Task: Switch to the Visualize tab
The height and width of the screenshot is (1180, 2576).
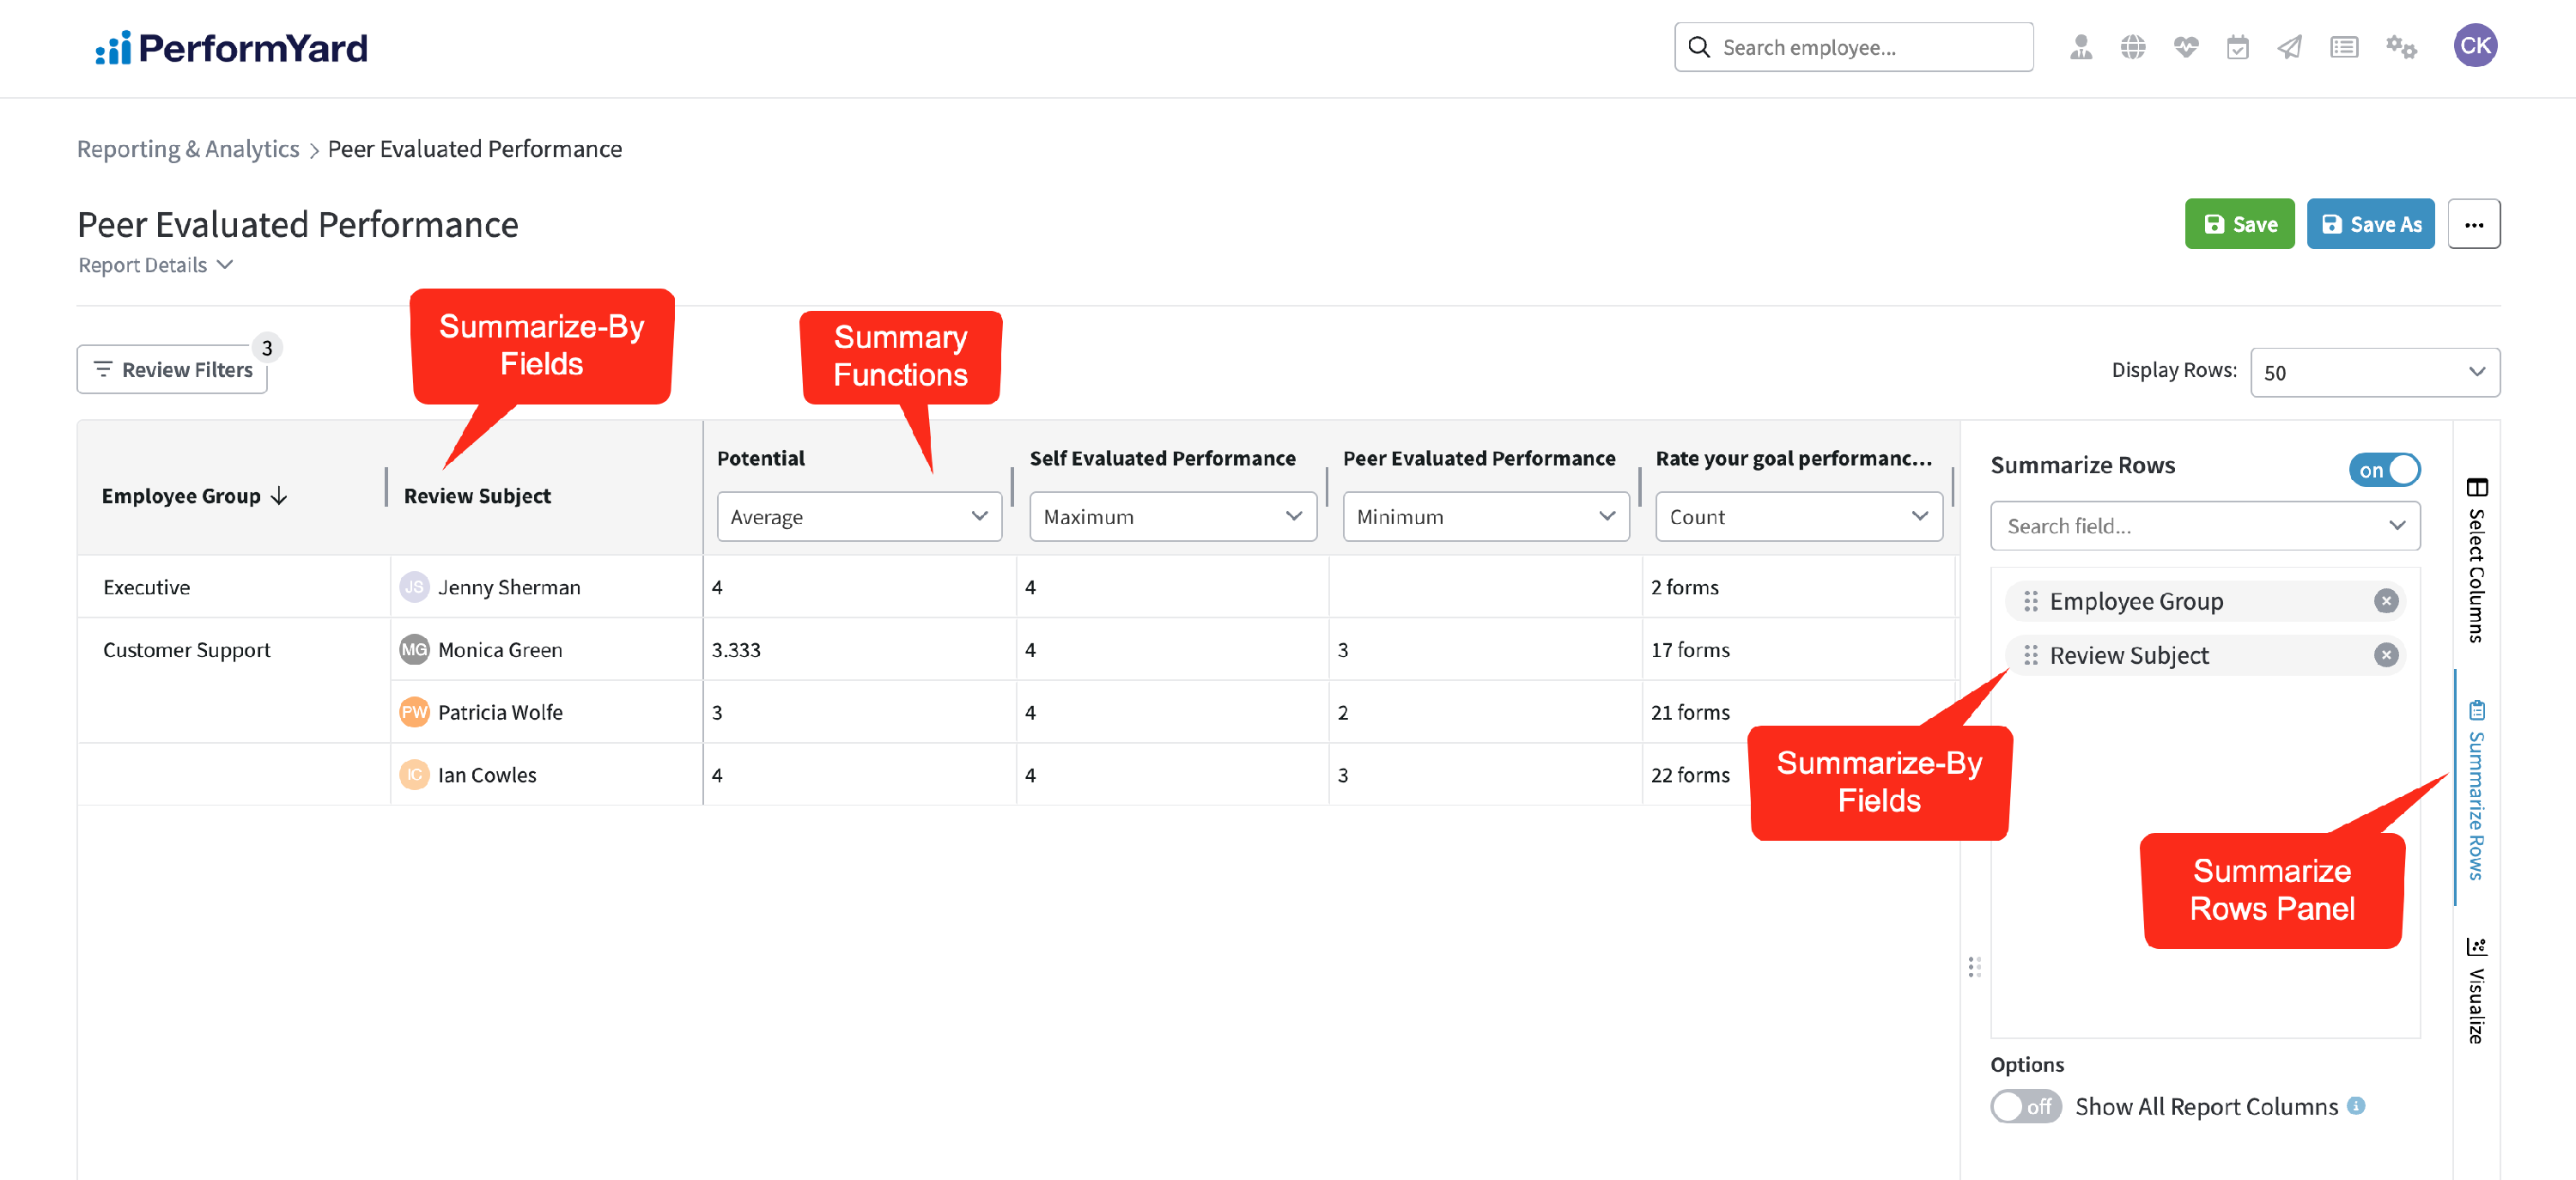Action: [x=2475, y=990]
